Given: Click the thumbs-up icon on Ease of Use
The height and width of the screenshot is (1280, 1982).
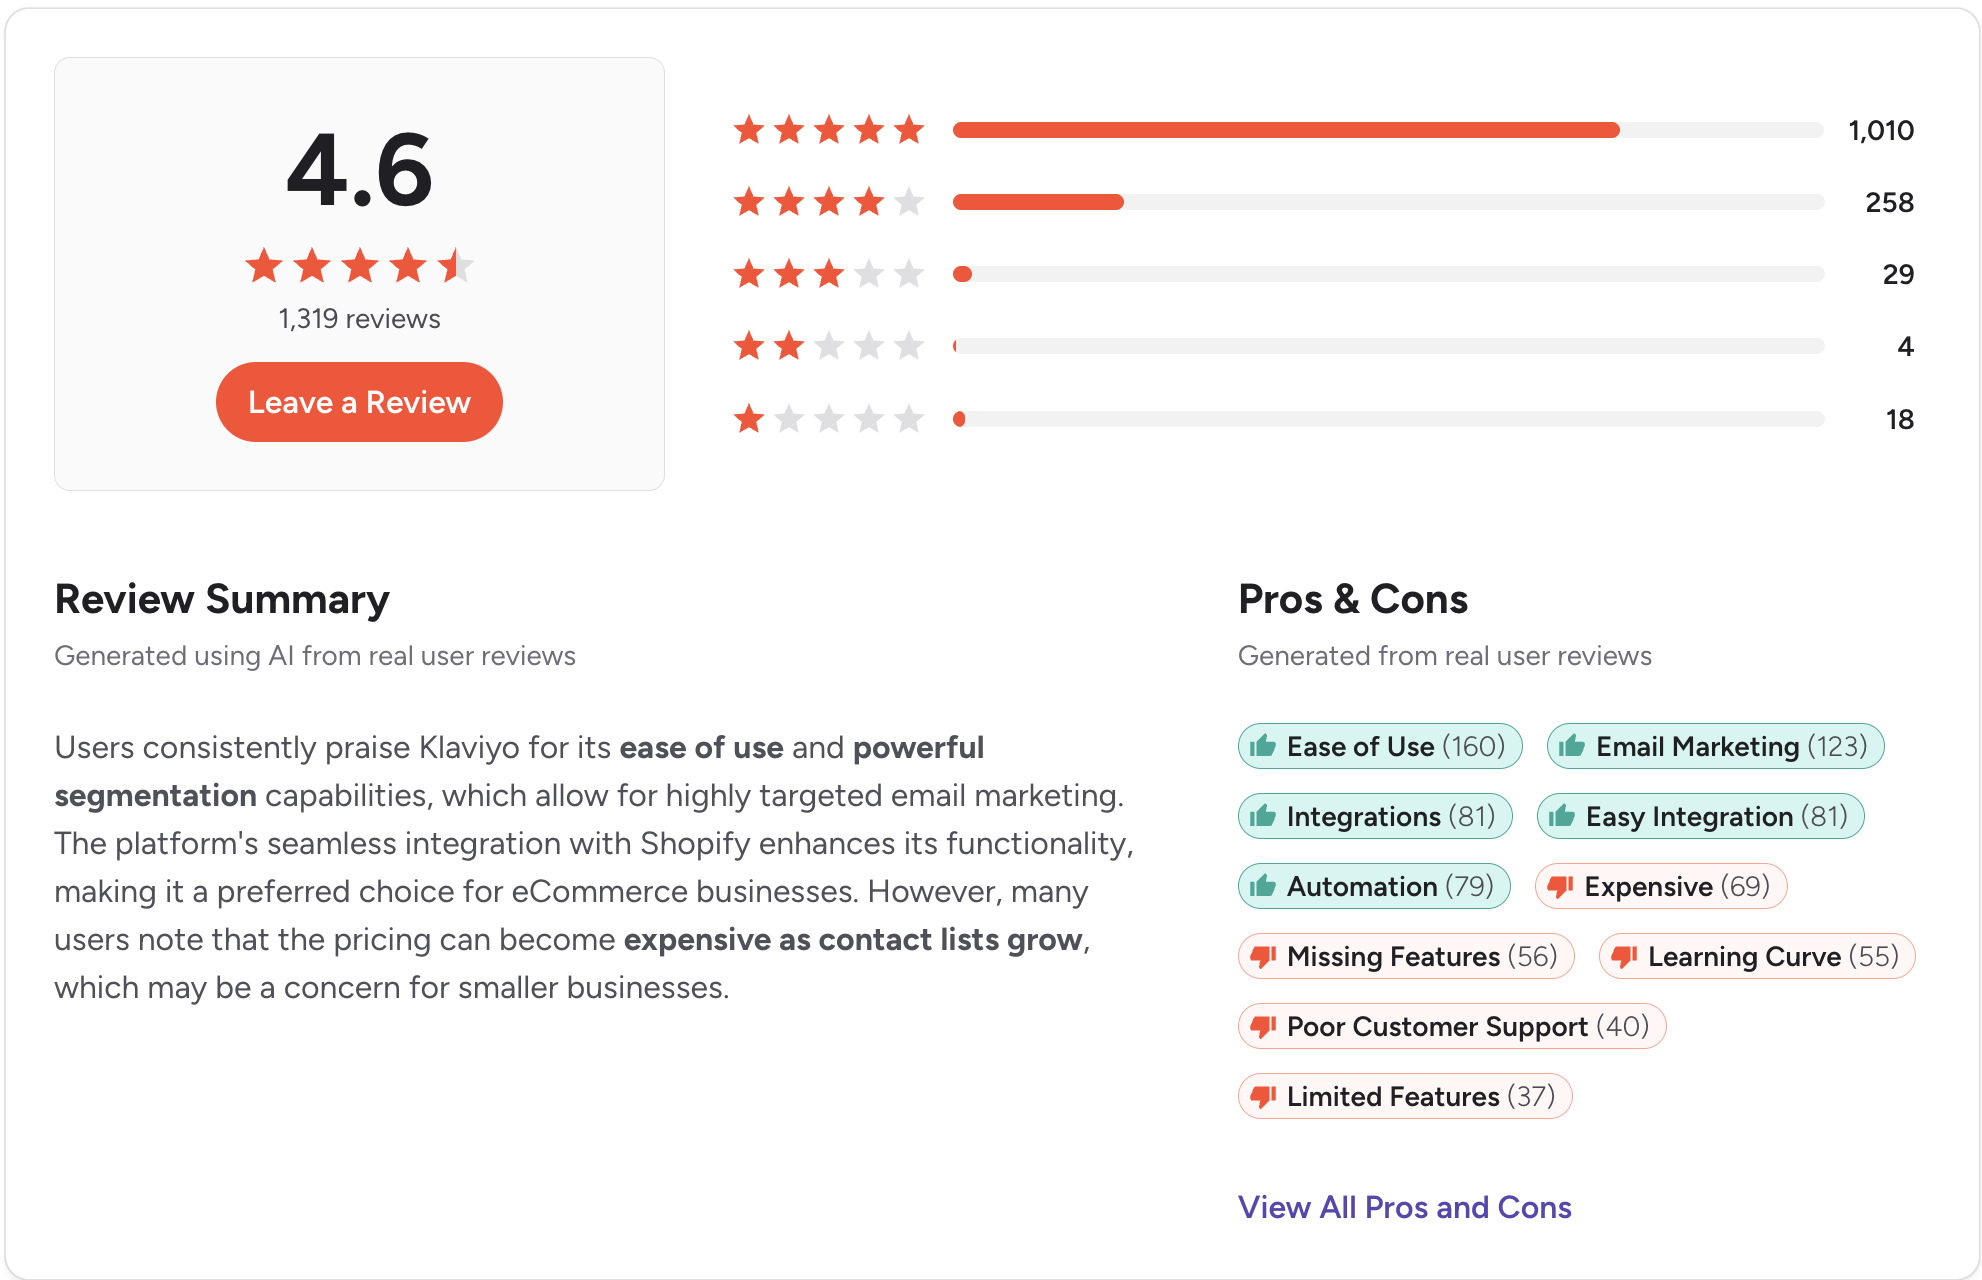Looking at the screenshot, I should point(1262,746).
